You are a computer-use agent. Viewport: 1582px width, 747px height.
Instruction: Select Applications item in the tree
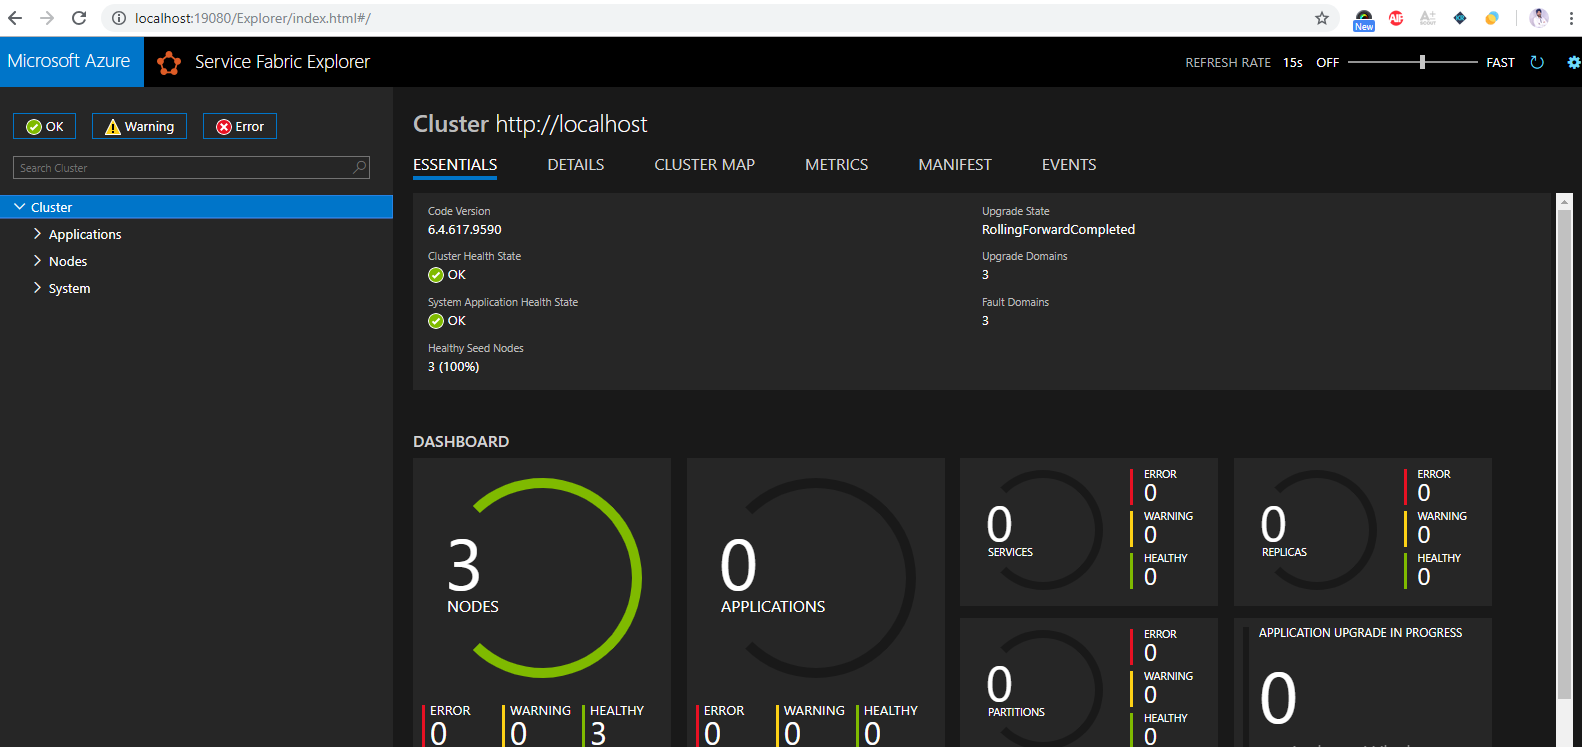pos(85,234)
